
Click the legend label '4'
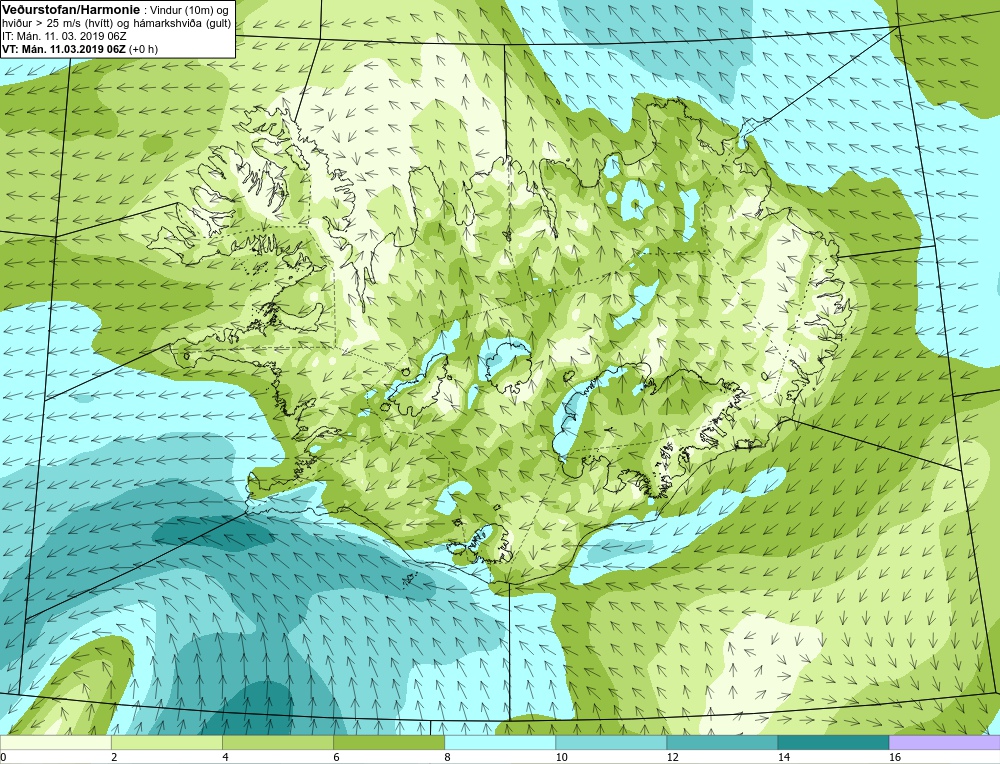(225, 757)
